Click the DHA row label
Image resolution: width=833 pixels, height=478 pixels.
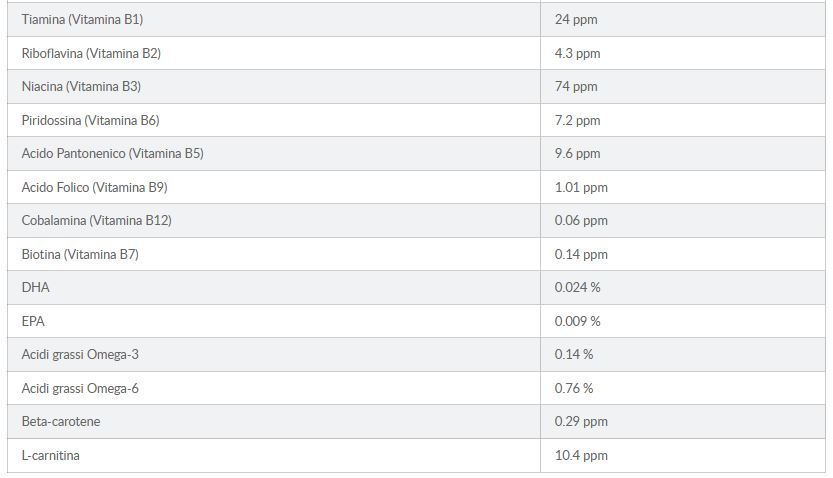click(x=35, y=287)
